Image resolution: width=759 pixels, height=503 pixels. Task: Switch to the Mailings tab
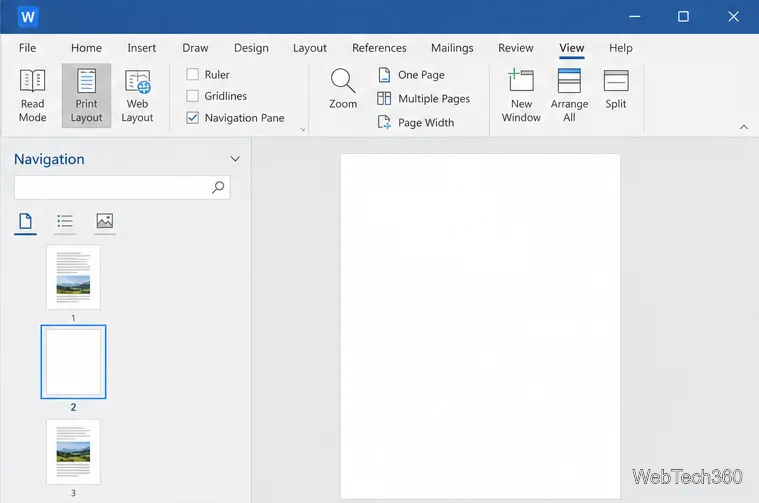coord(452,48)
